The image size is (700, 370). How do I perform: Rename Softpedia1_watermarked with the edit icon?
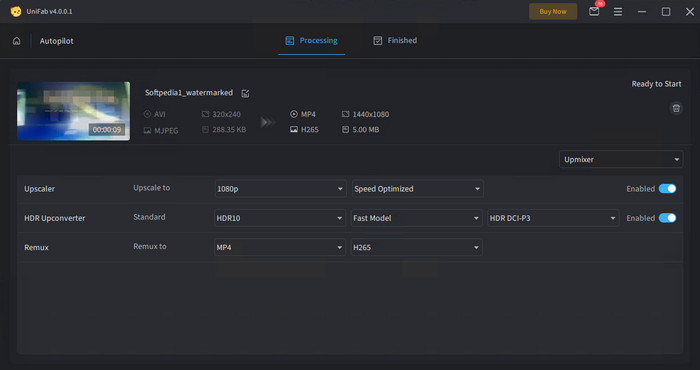point(245,93)
